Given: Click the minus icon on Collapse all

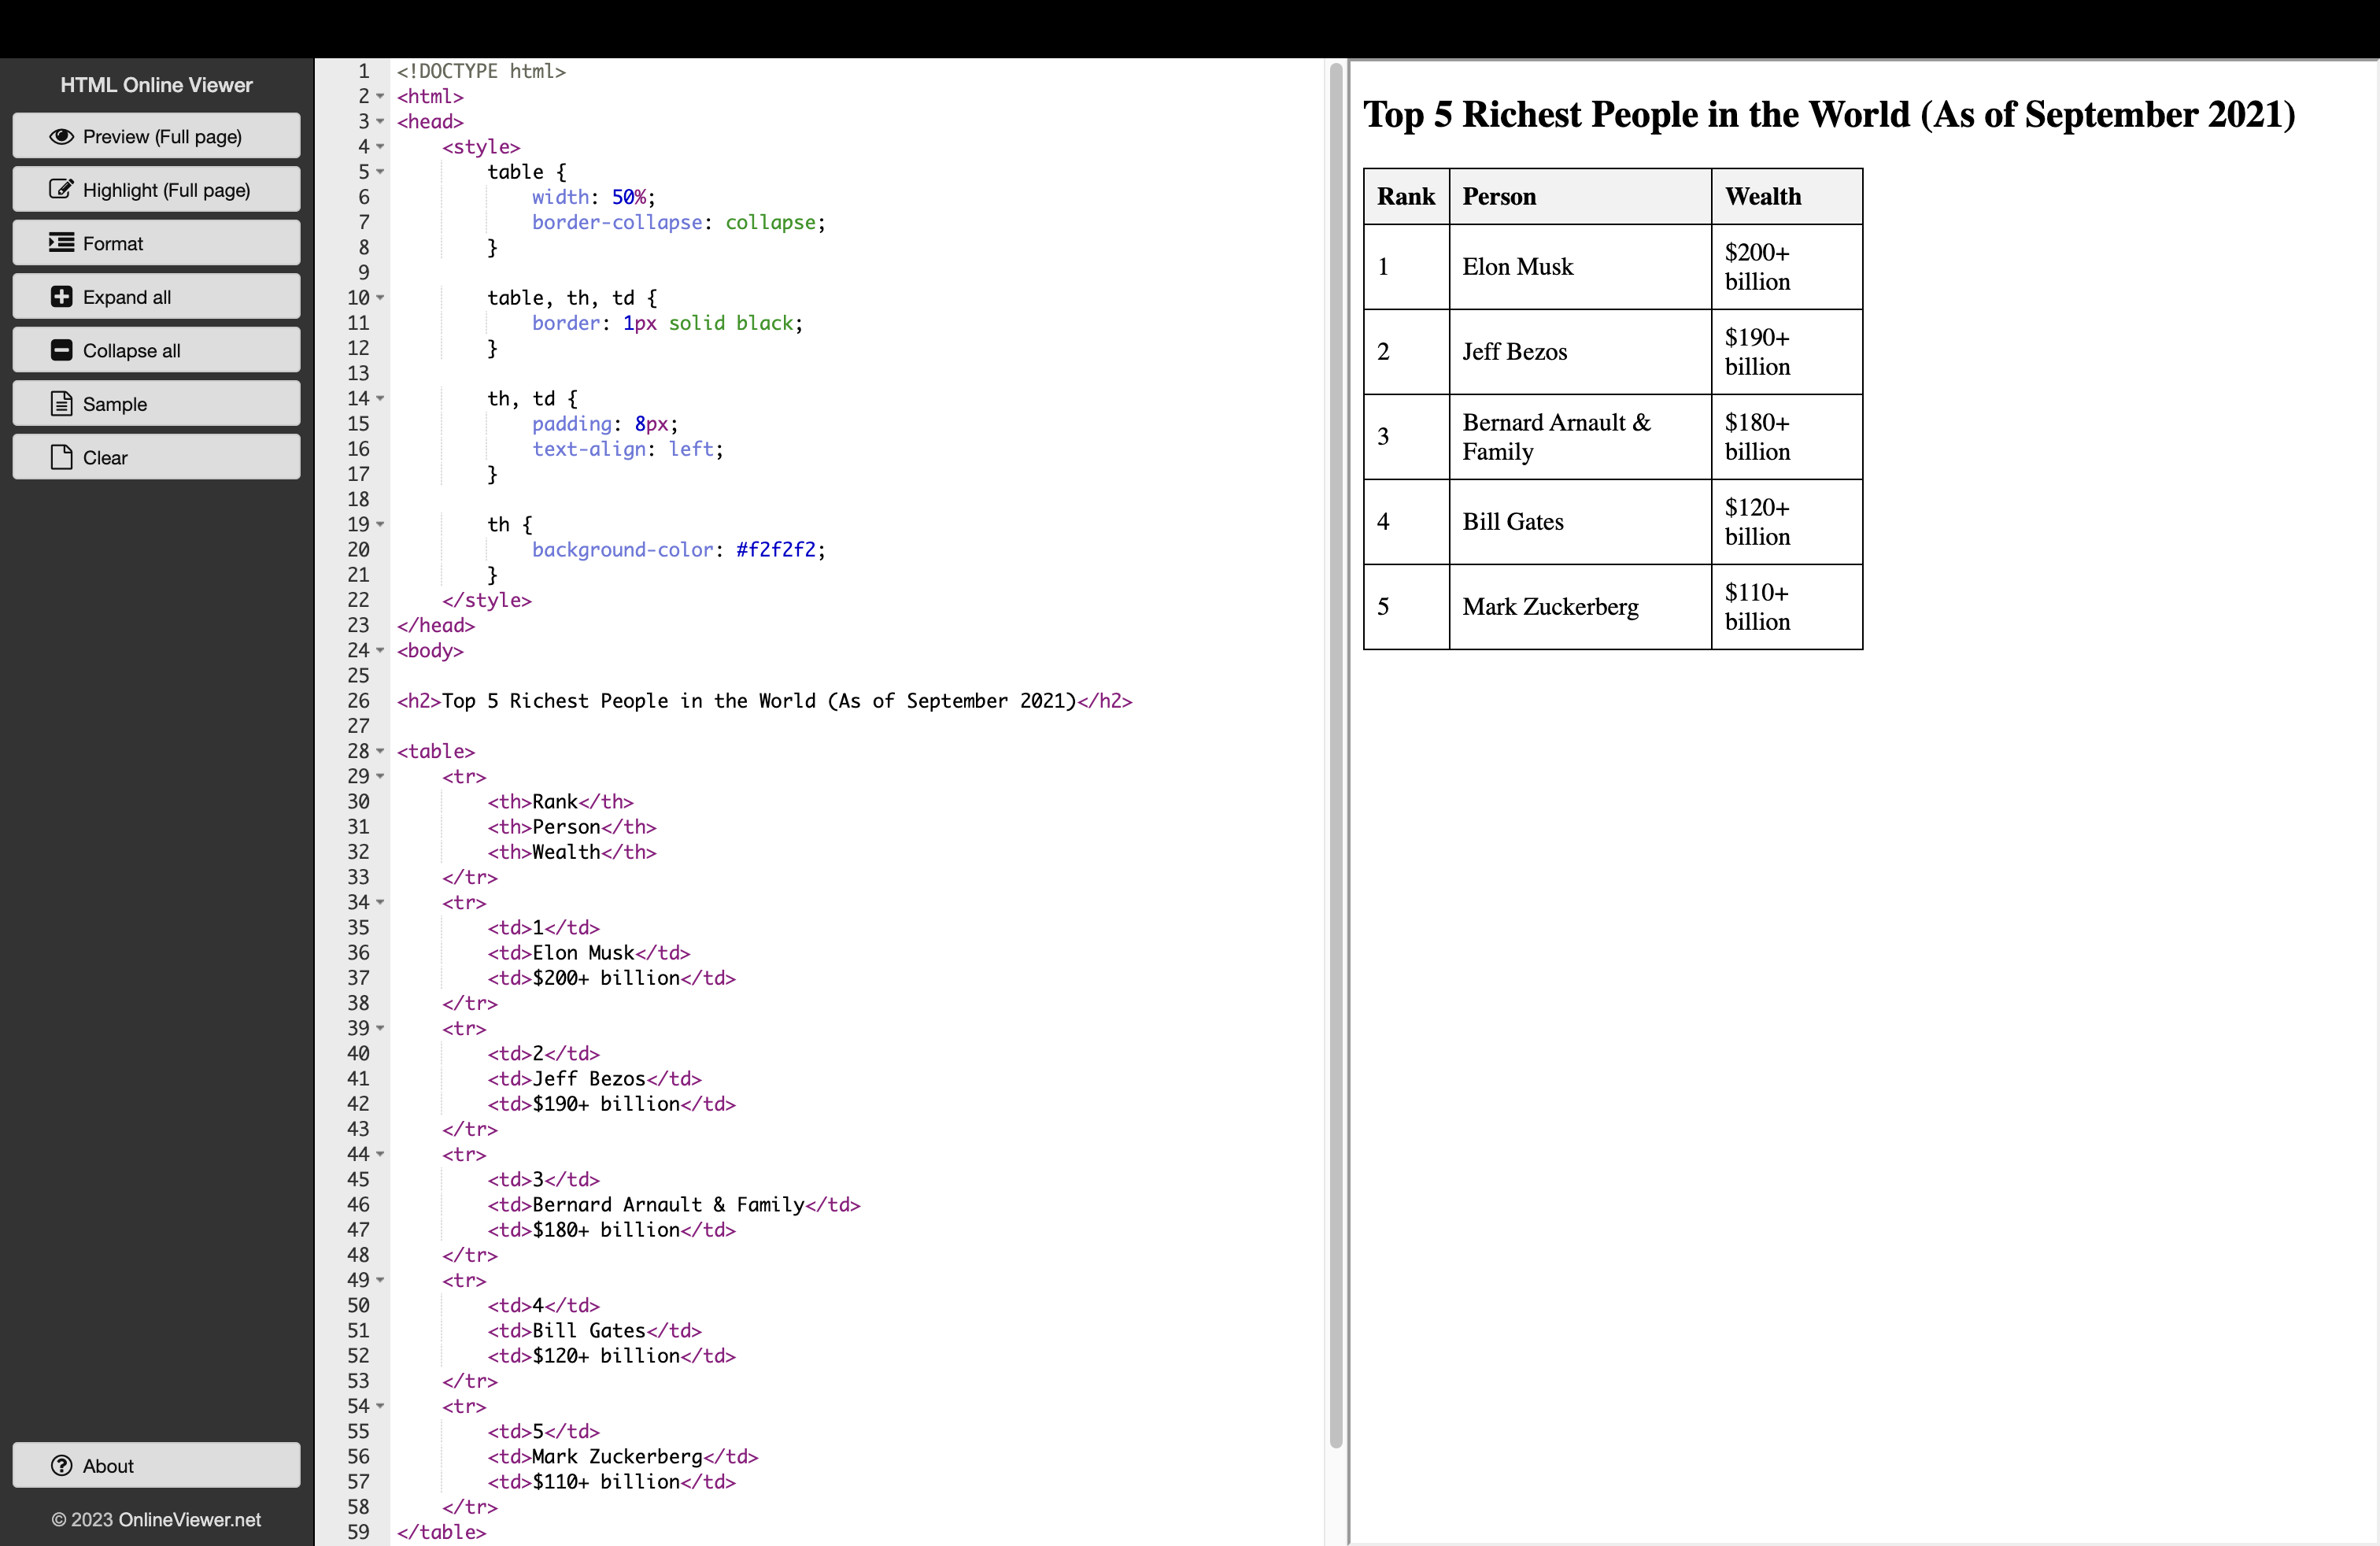Looking at the screenshot, I should tap(61, 350).
